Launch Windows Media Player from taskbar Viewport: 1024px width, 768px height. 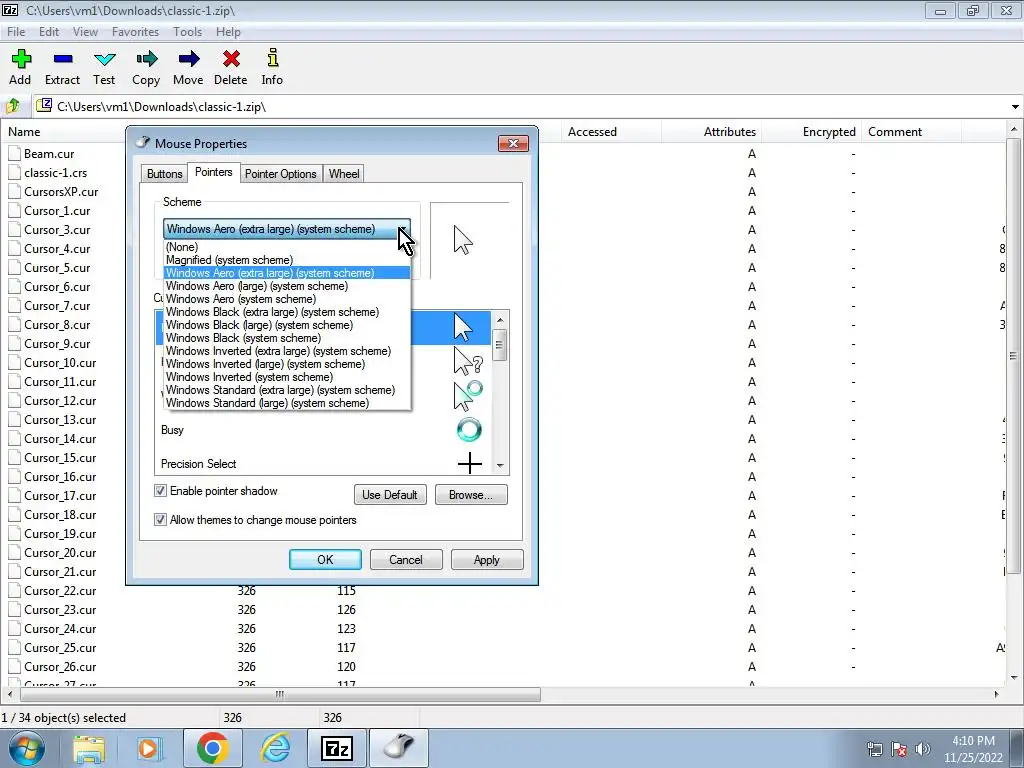(150, 748)
